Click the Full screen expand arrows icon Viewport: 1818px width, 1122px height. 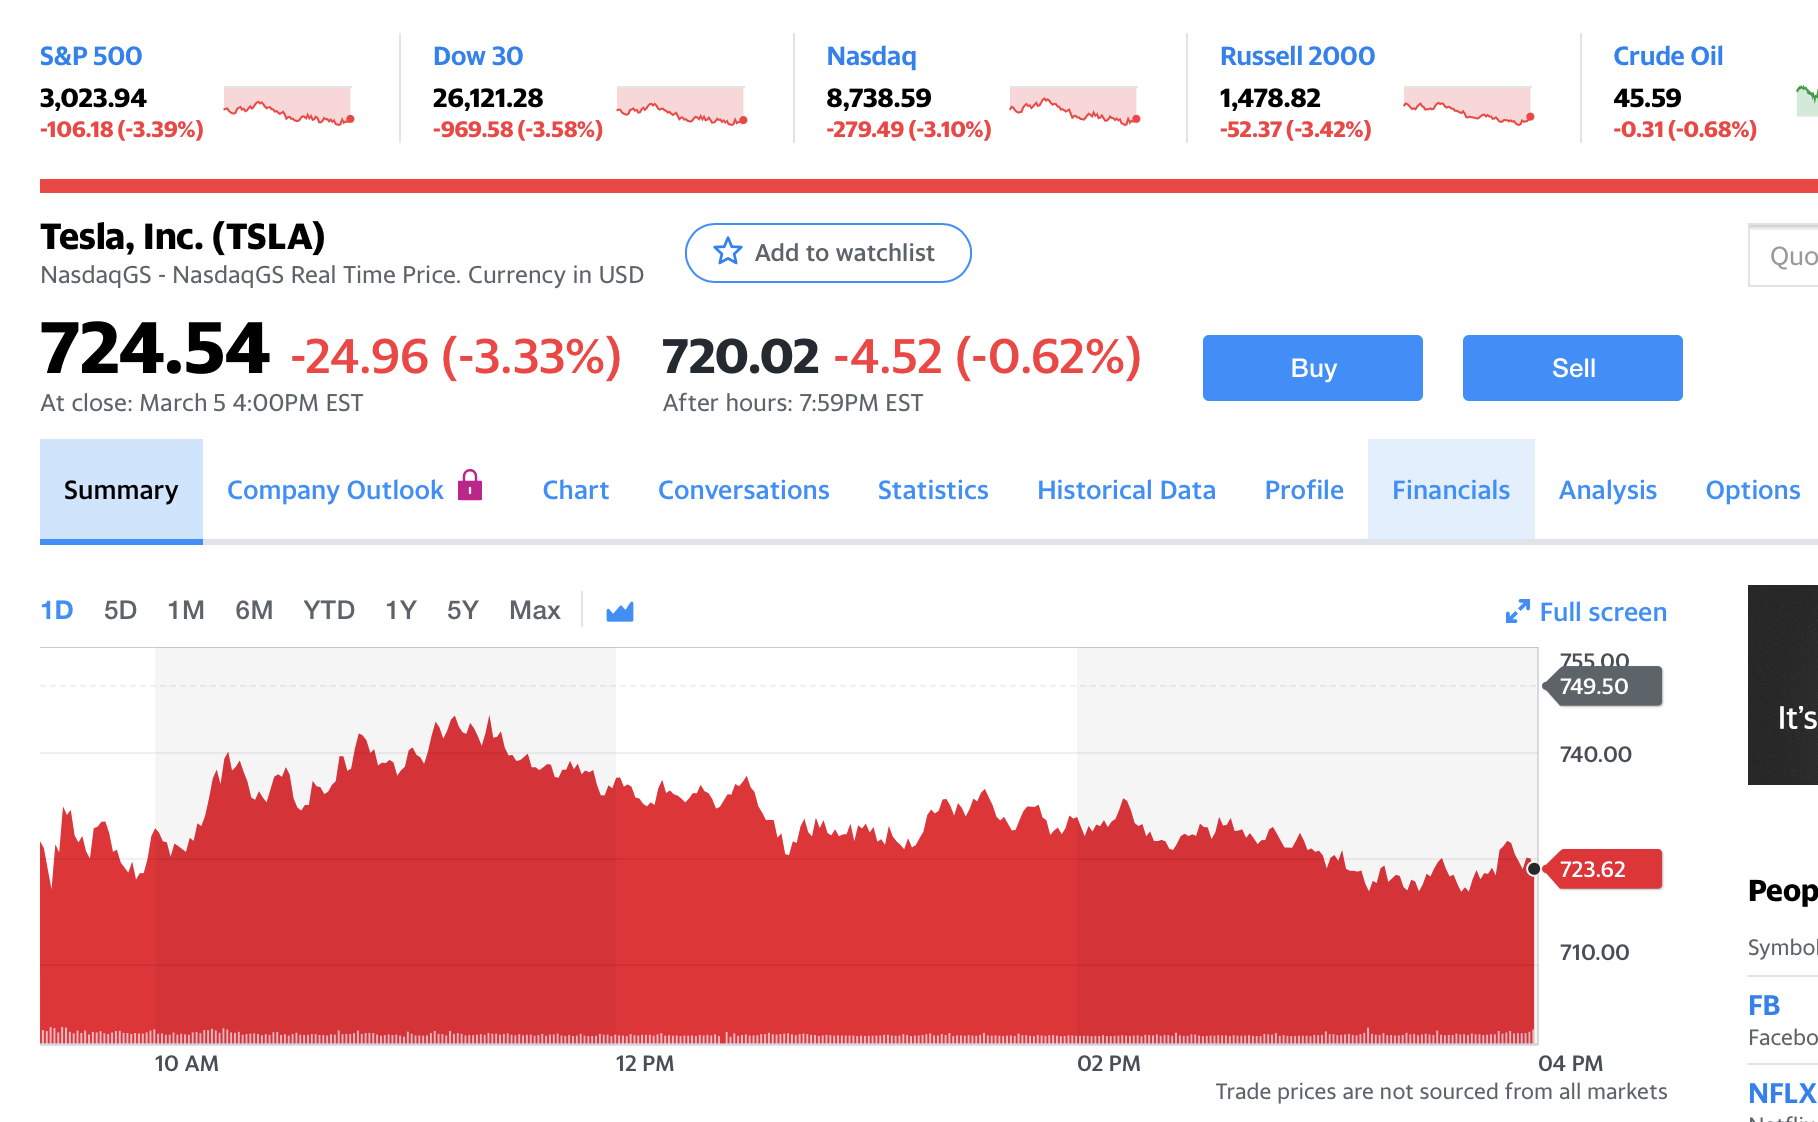[x=1517, y=611]
